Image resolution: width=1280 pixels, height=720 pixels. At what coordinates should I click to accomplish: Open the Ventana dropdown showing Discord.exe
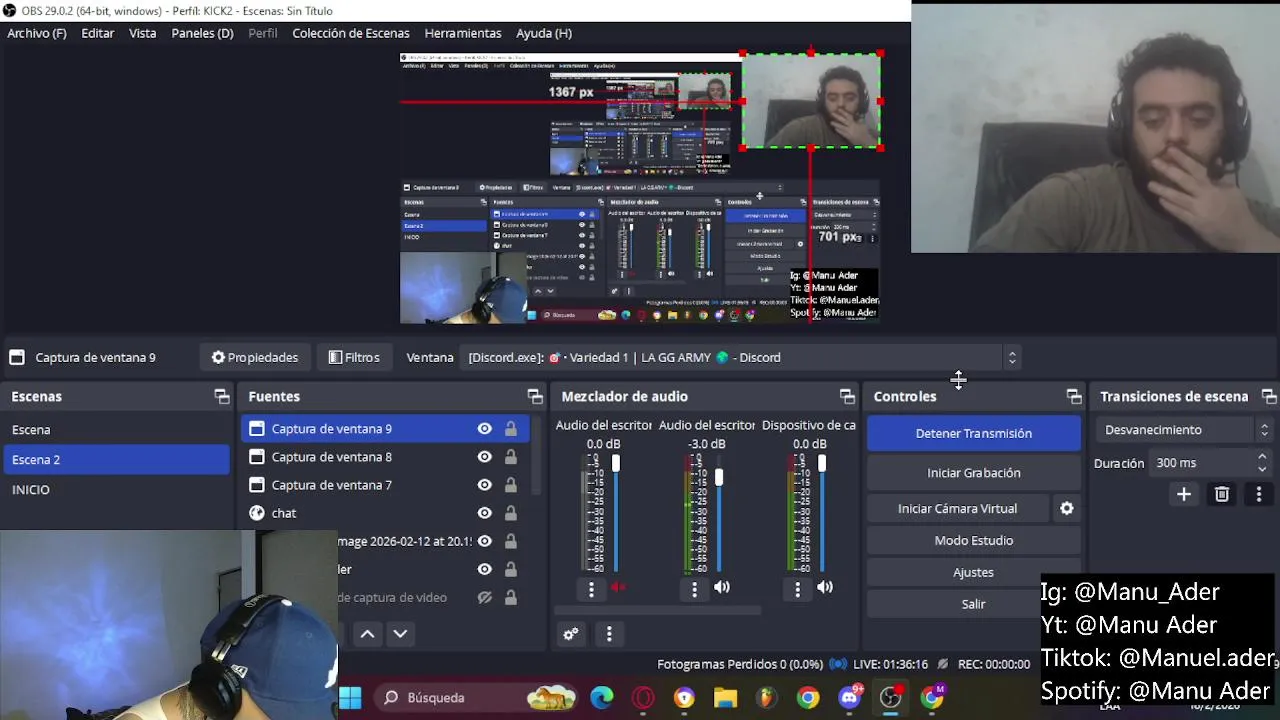pyautogui.click(x=740, y=357)
